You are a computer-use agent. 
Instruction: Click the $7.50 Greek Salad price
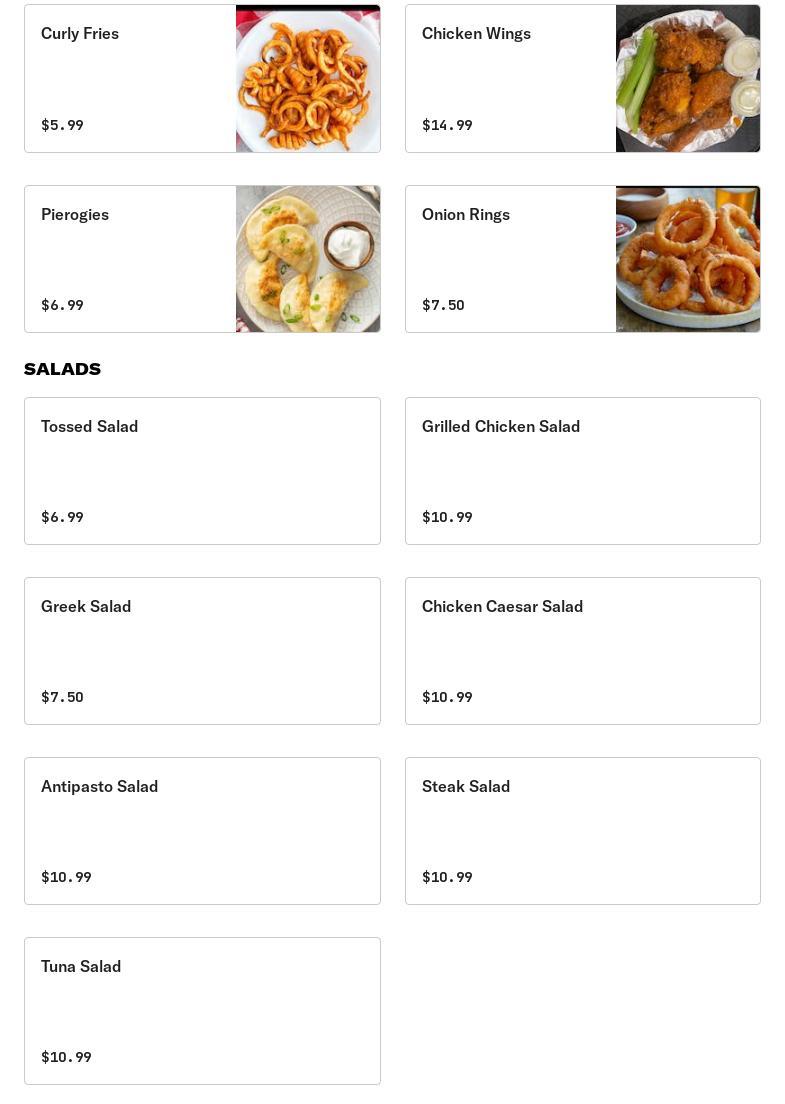point(62,697)
